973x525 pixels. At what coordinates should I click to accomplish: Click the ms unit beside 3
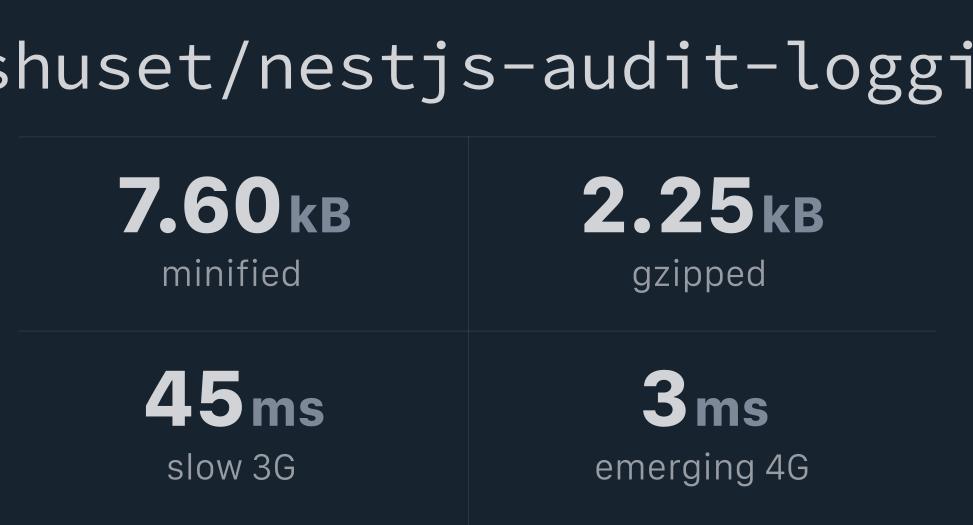732,409
